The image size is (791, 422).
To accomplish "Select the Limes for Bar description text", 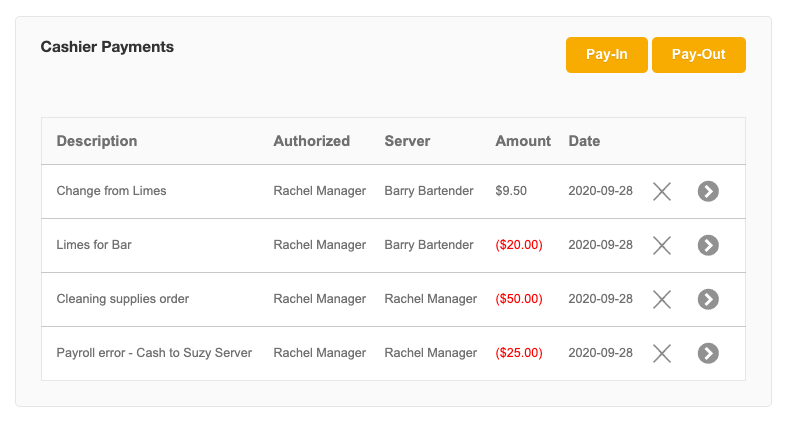I will pos(94,245).
